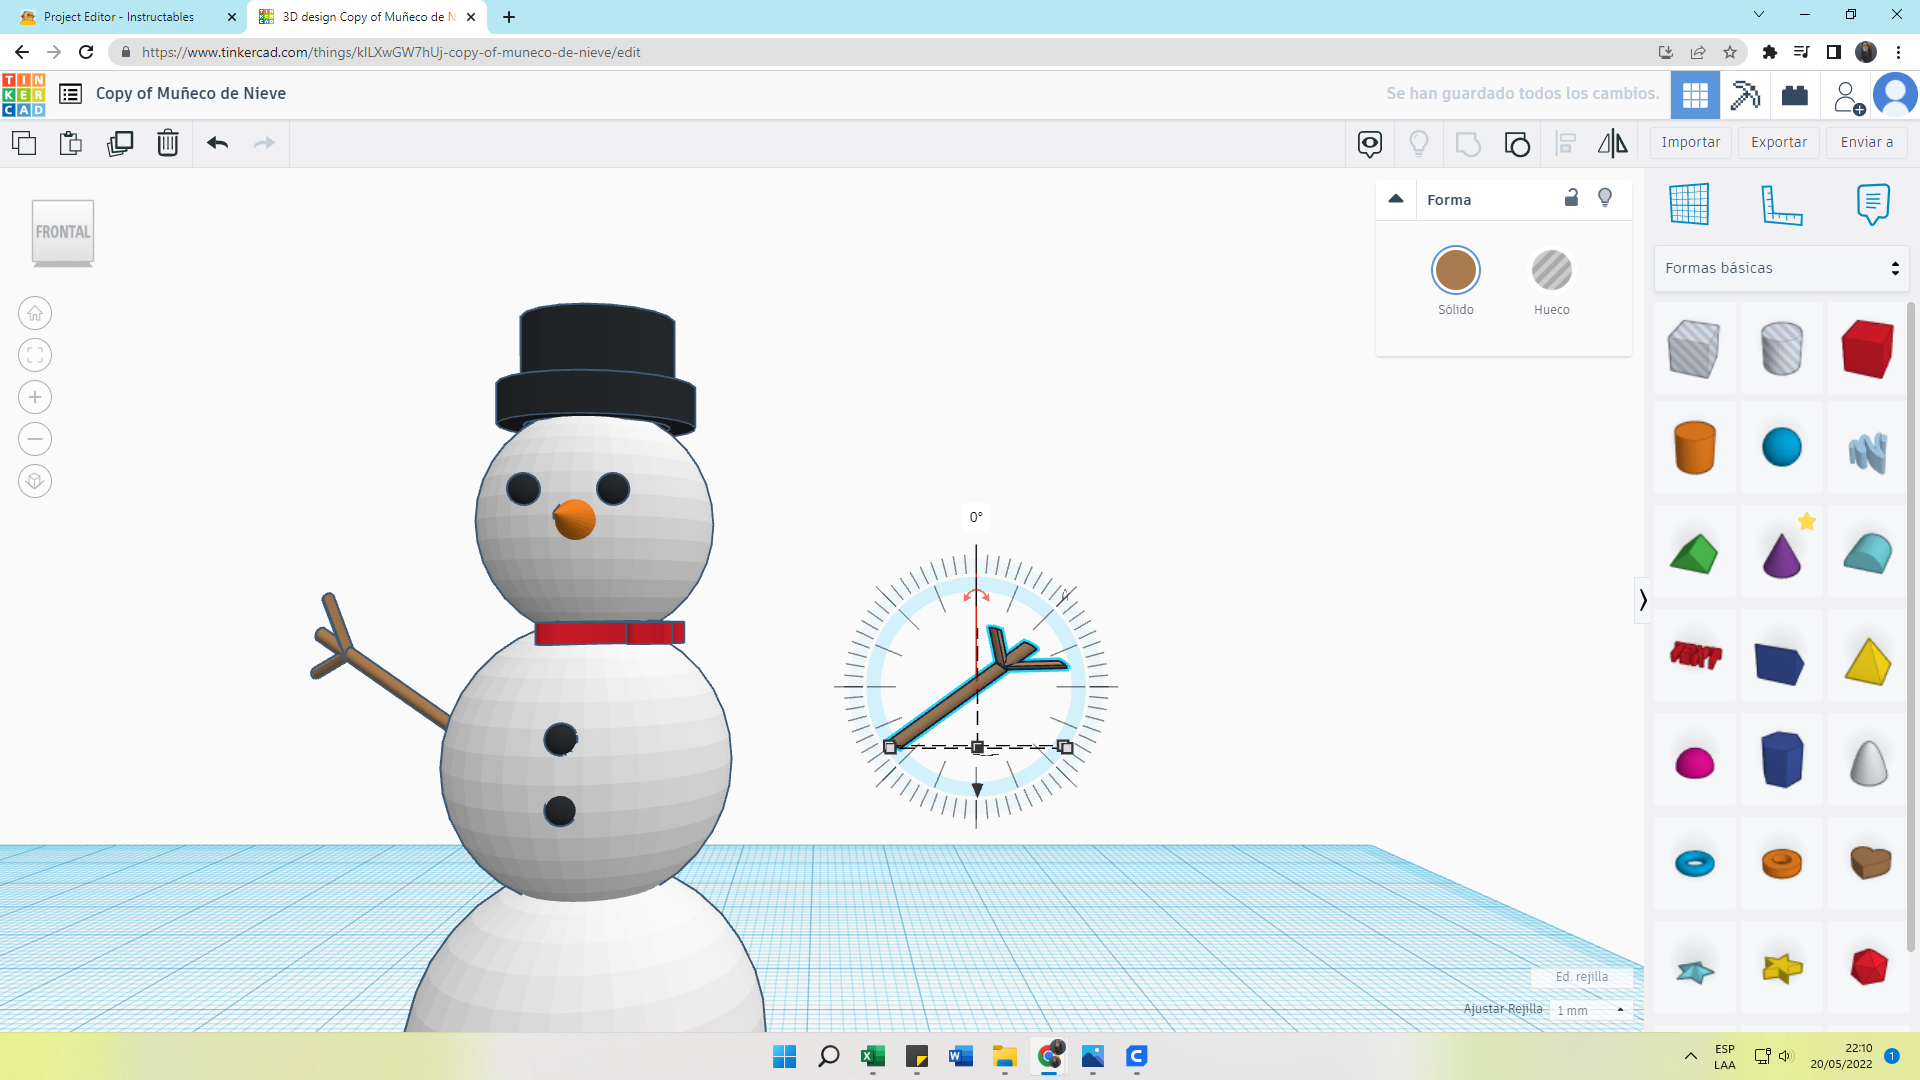Pick the red box shape thumbnail
Image resolution: width=1920 pixels, height=1080 pixels.
coord(1867,349)
